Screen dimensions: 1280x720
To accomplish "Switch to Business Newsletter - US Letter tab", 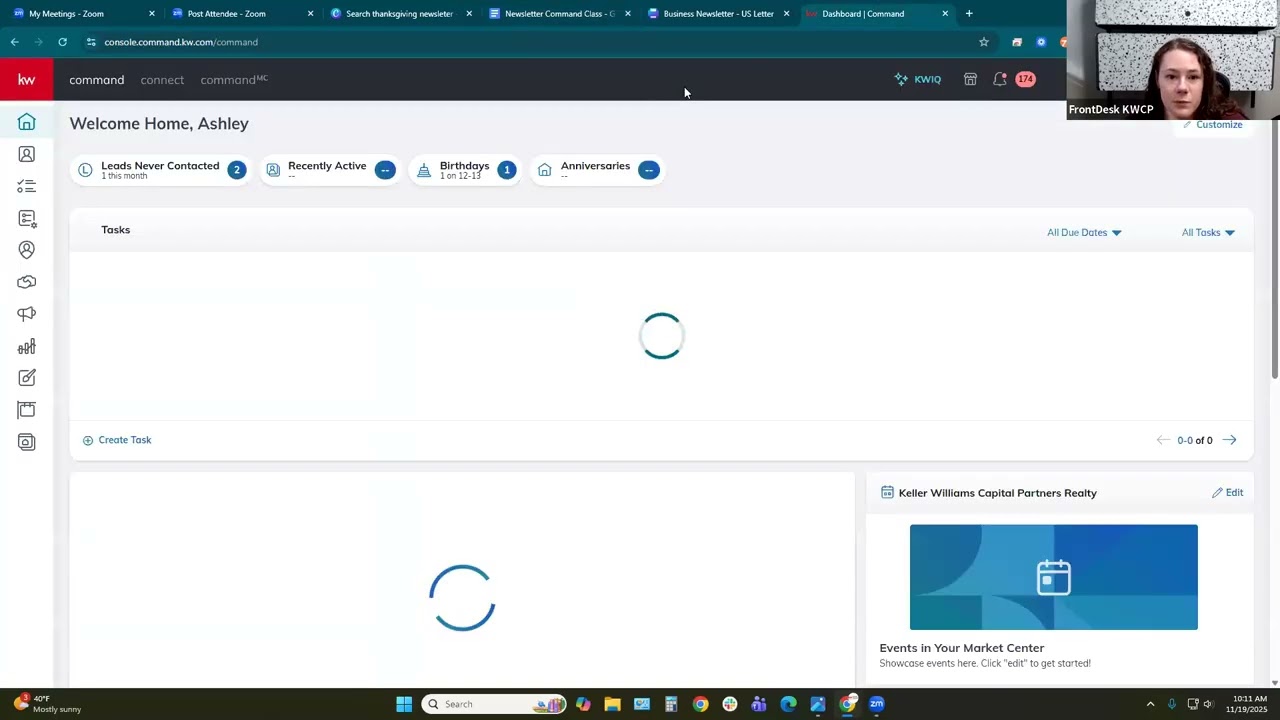I will (x=717, y=14).
